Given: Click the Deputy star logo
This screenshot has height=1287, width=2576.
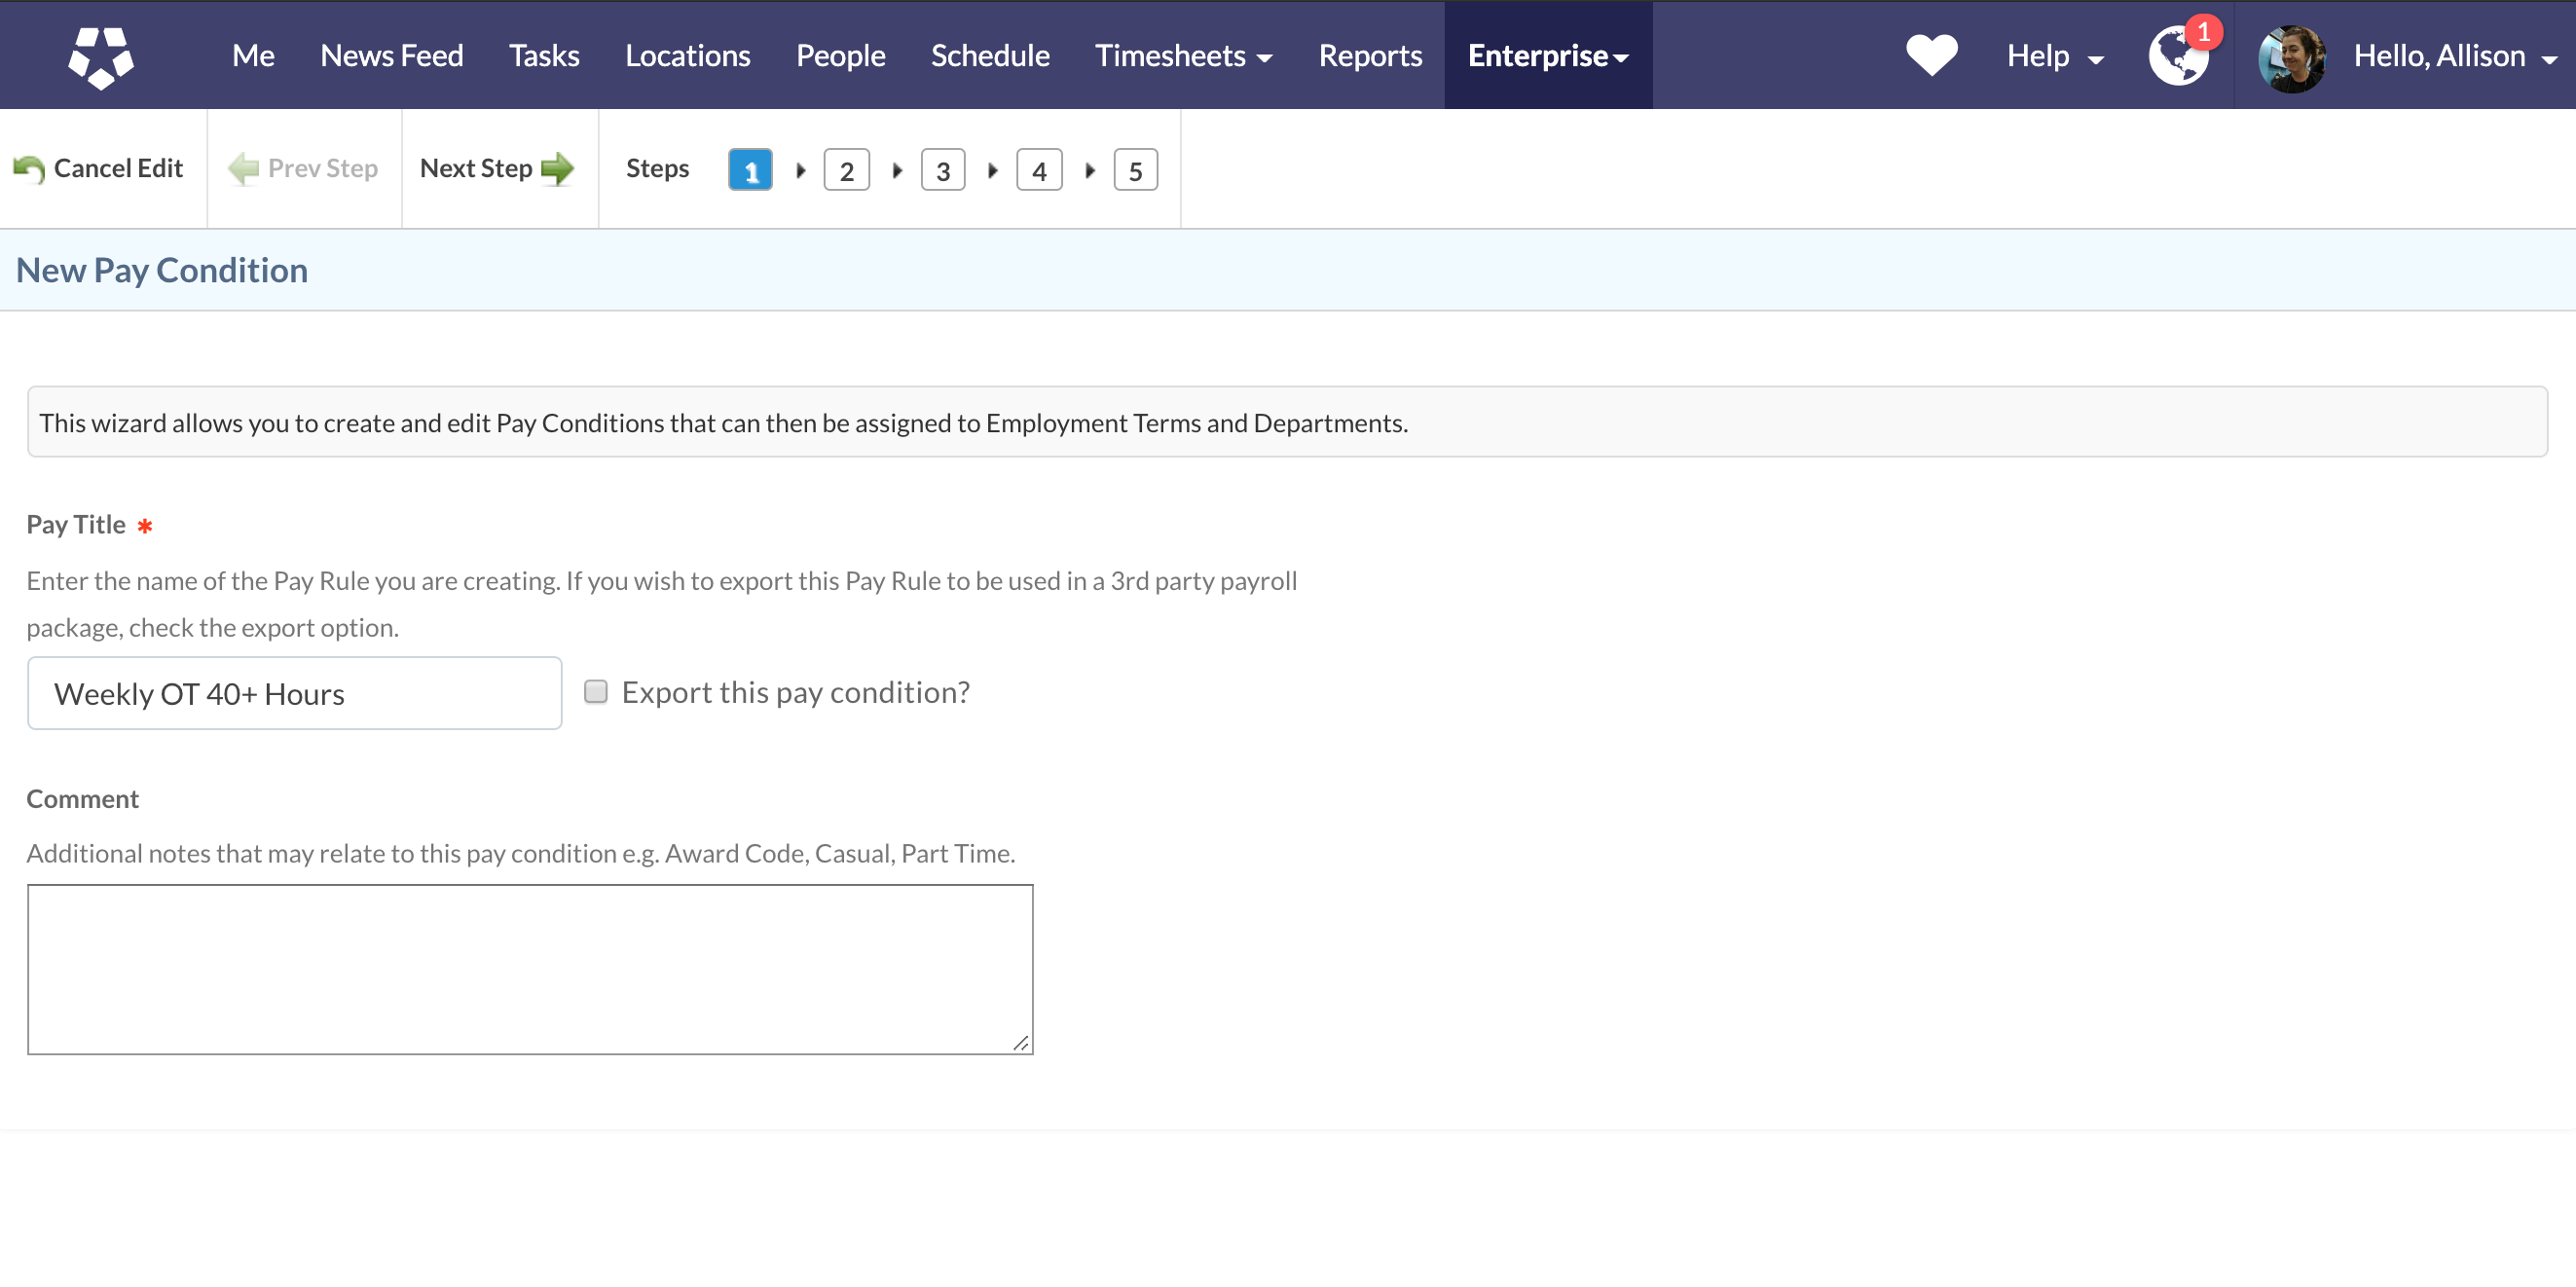Looking at the screenshot, I should 100,56.
